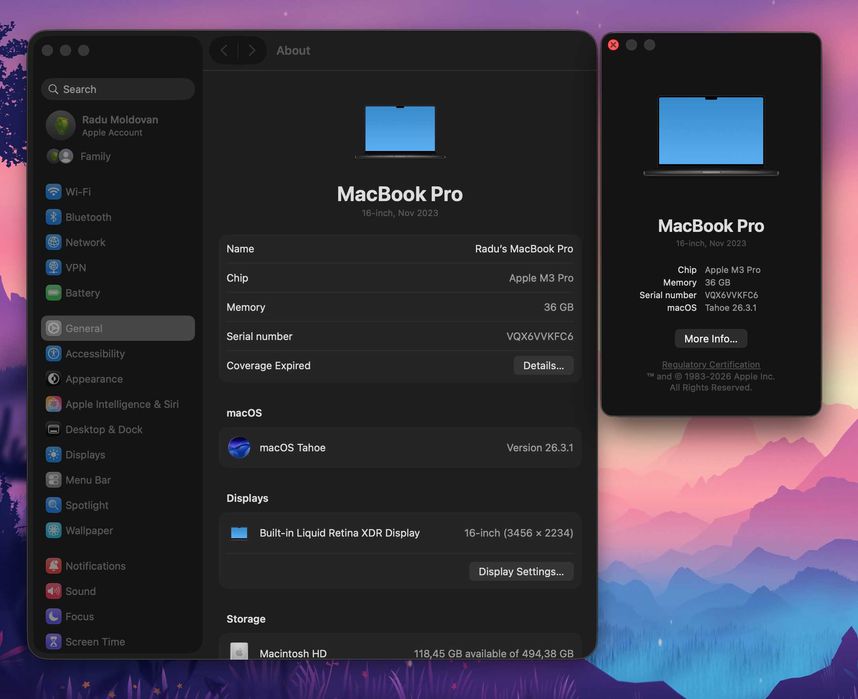The width and height of the screenshot is (858, 699).
Task: Click the macOS Tahoe name label
Action: click(x=292, y=447)
